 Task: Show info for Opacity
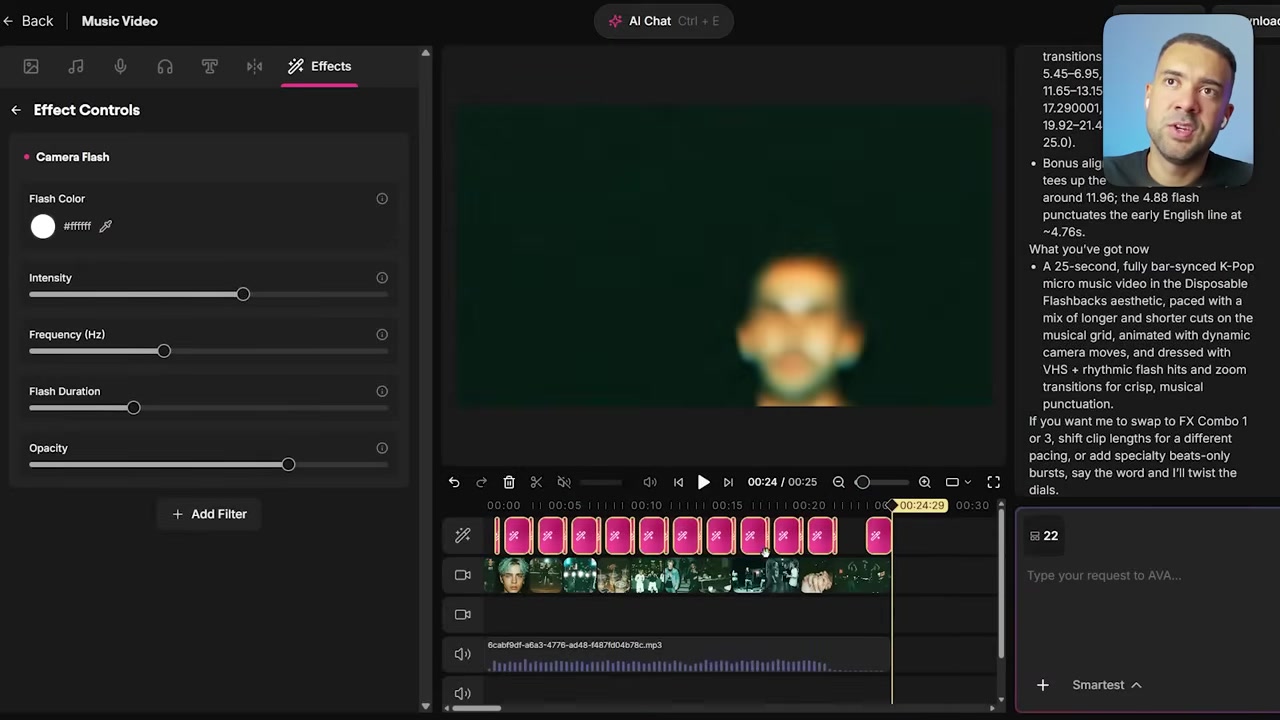[x=382, y=448]
